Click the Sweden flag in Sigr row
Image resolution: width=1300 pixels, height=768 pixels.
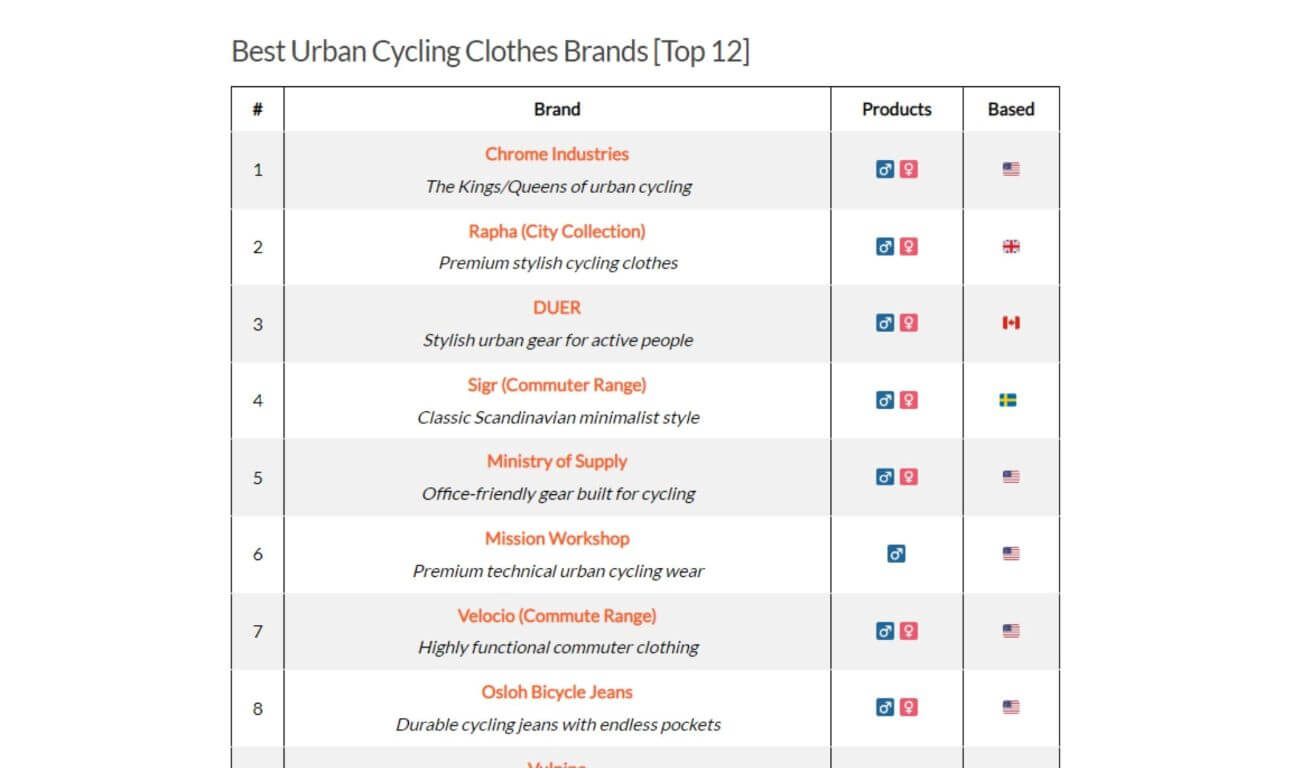click(x=1008, y=400)
